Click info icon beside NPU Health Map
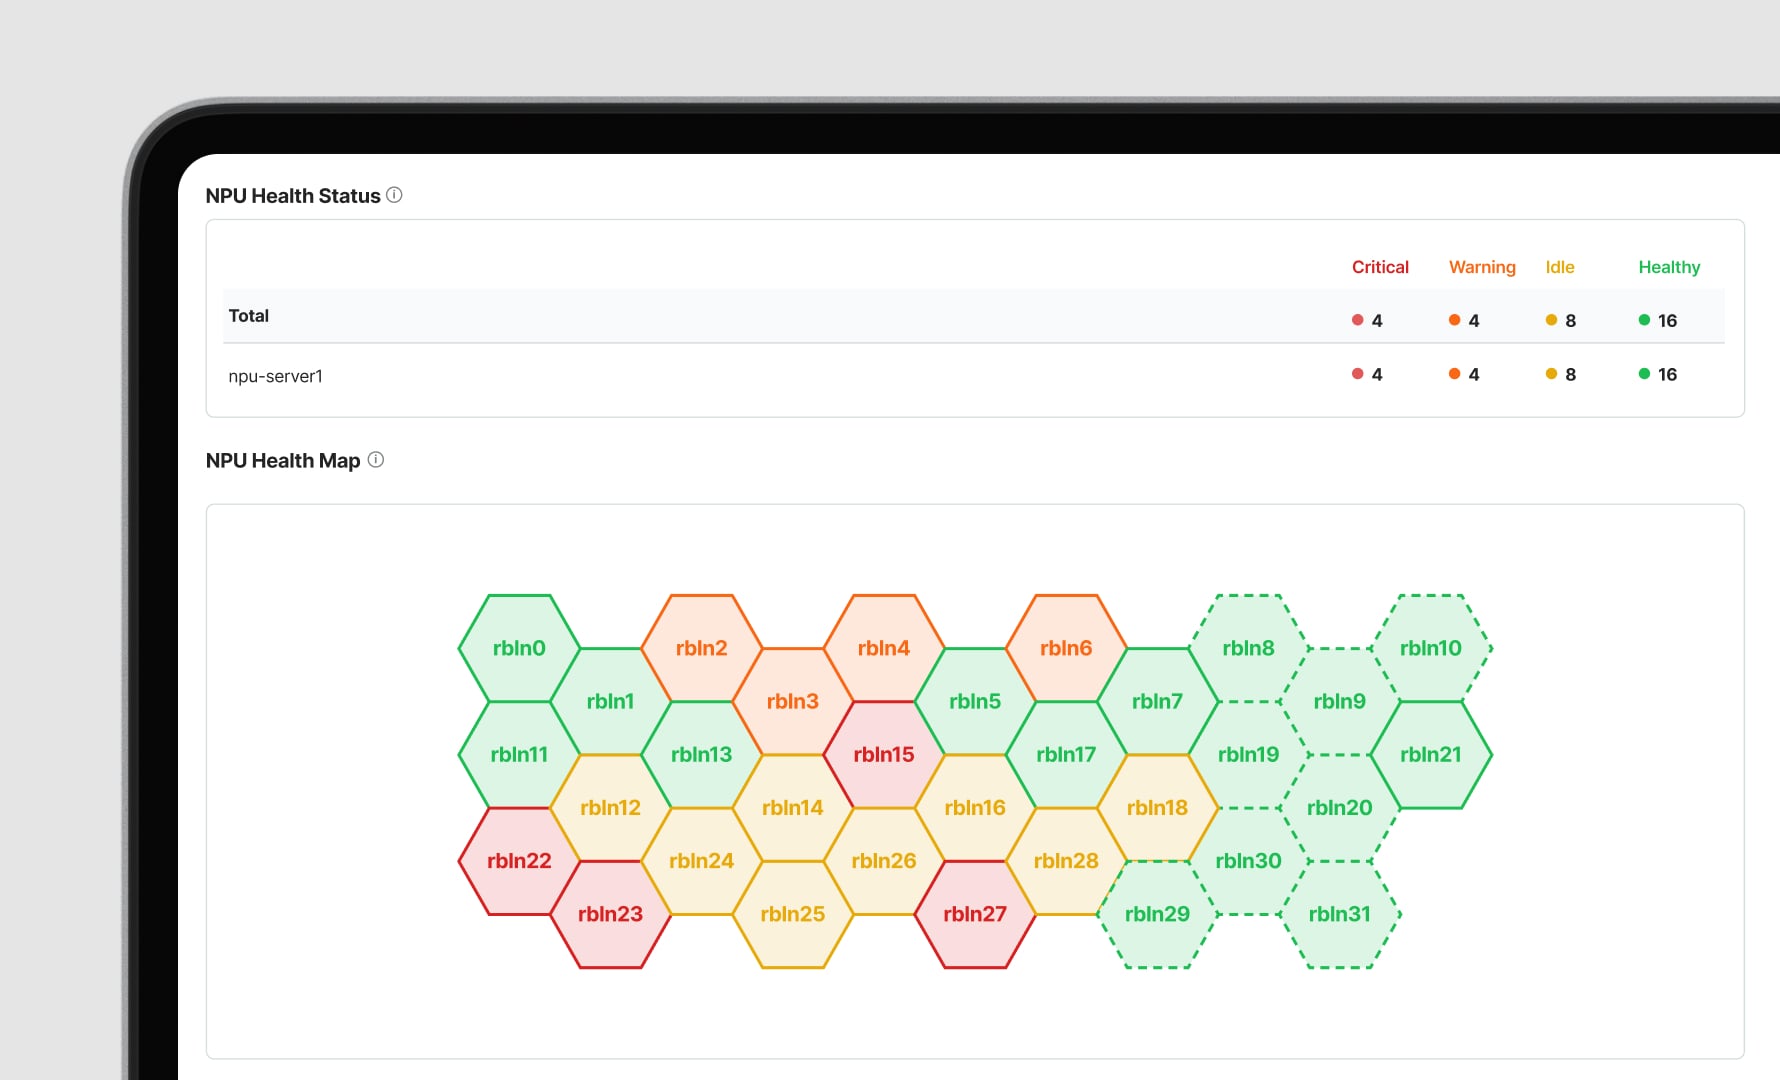 [x=376, y=460]
